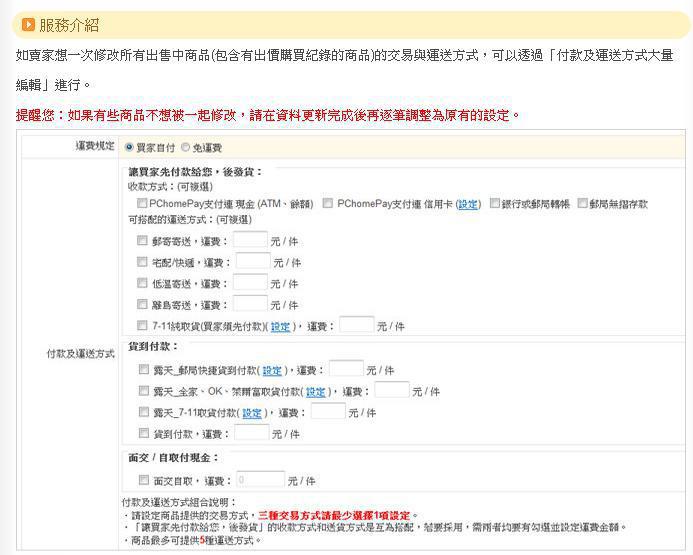Click the red 提醒您 warning text

click(267, 115)
